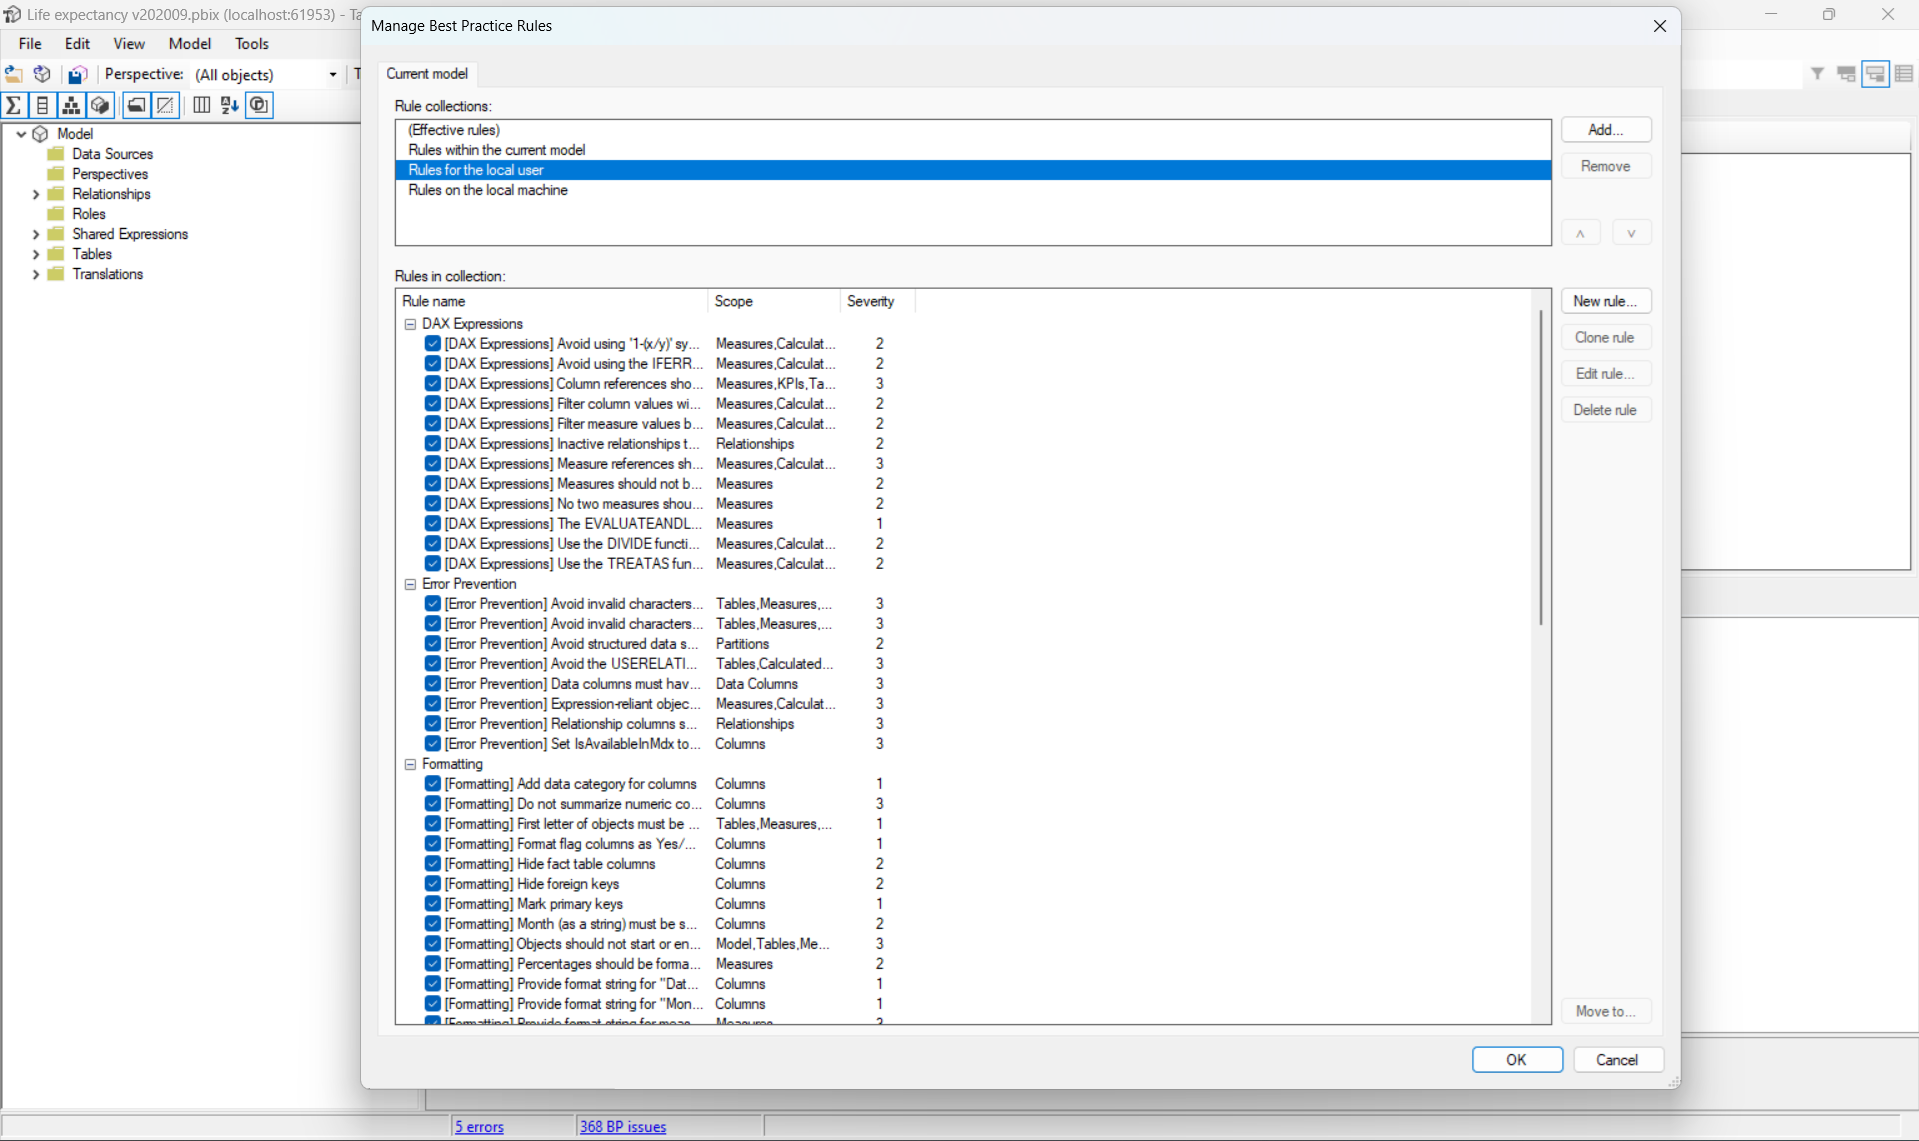Collapse the DAX Expressions rule group
This screenshot has width=1919, height=1141.
click(x=410, y=324)
